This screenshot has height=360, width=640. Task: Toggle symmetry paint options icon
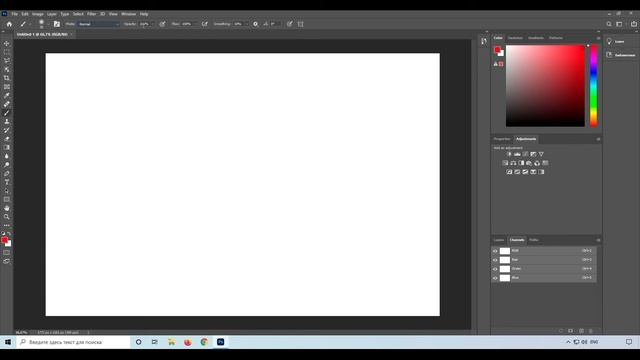[x=301, y=24]
